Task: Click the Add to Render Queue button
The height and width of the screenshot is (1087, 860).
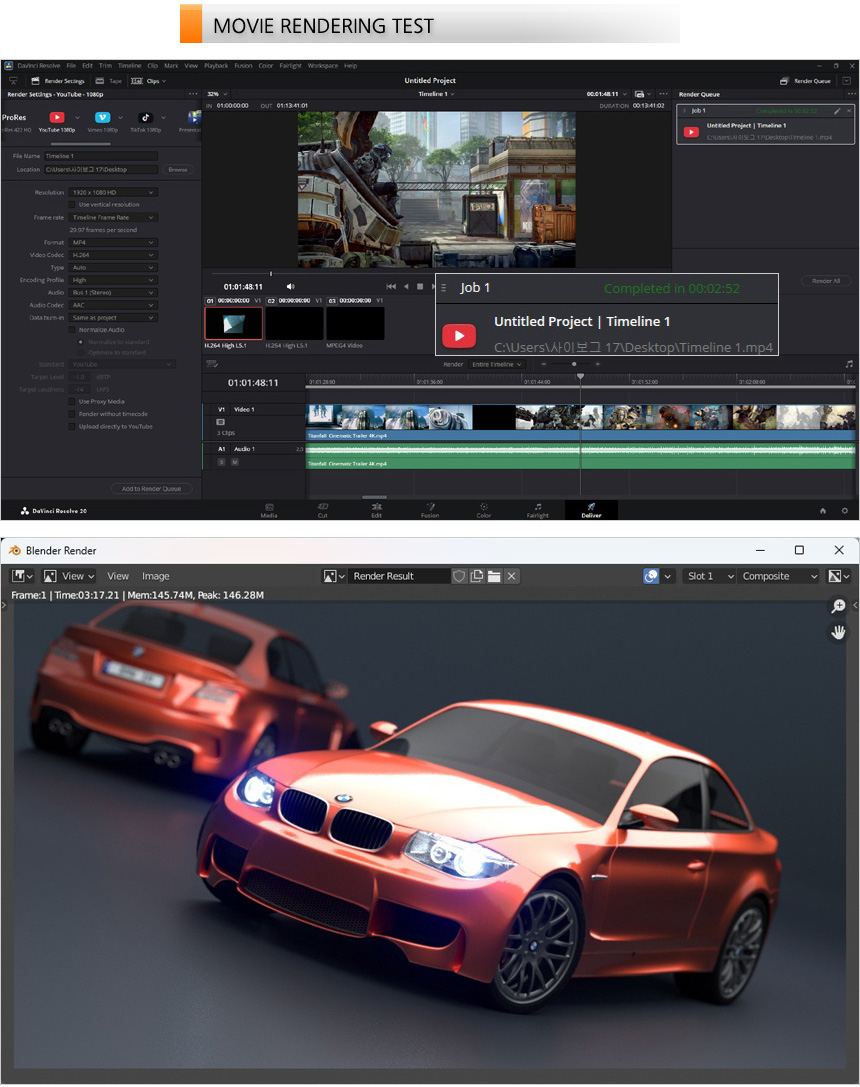Action: click(151, 489)
